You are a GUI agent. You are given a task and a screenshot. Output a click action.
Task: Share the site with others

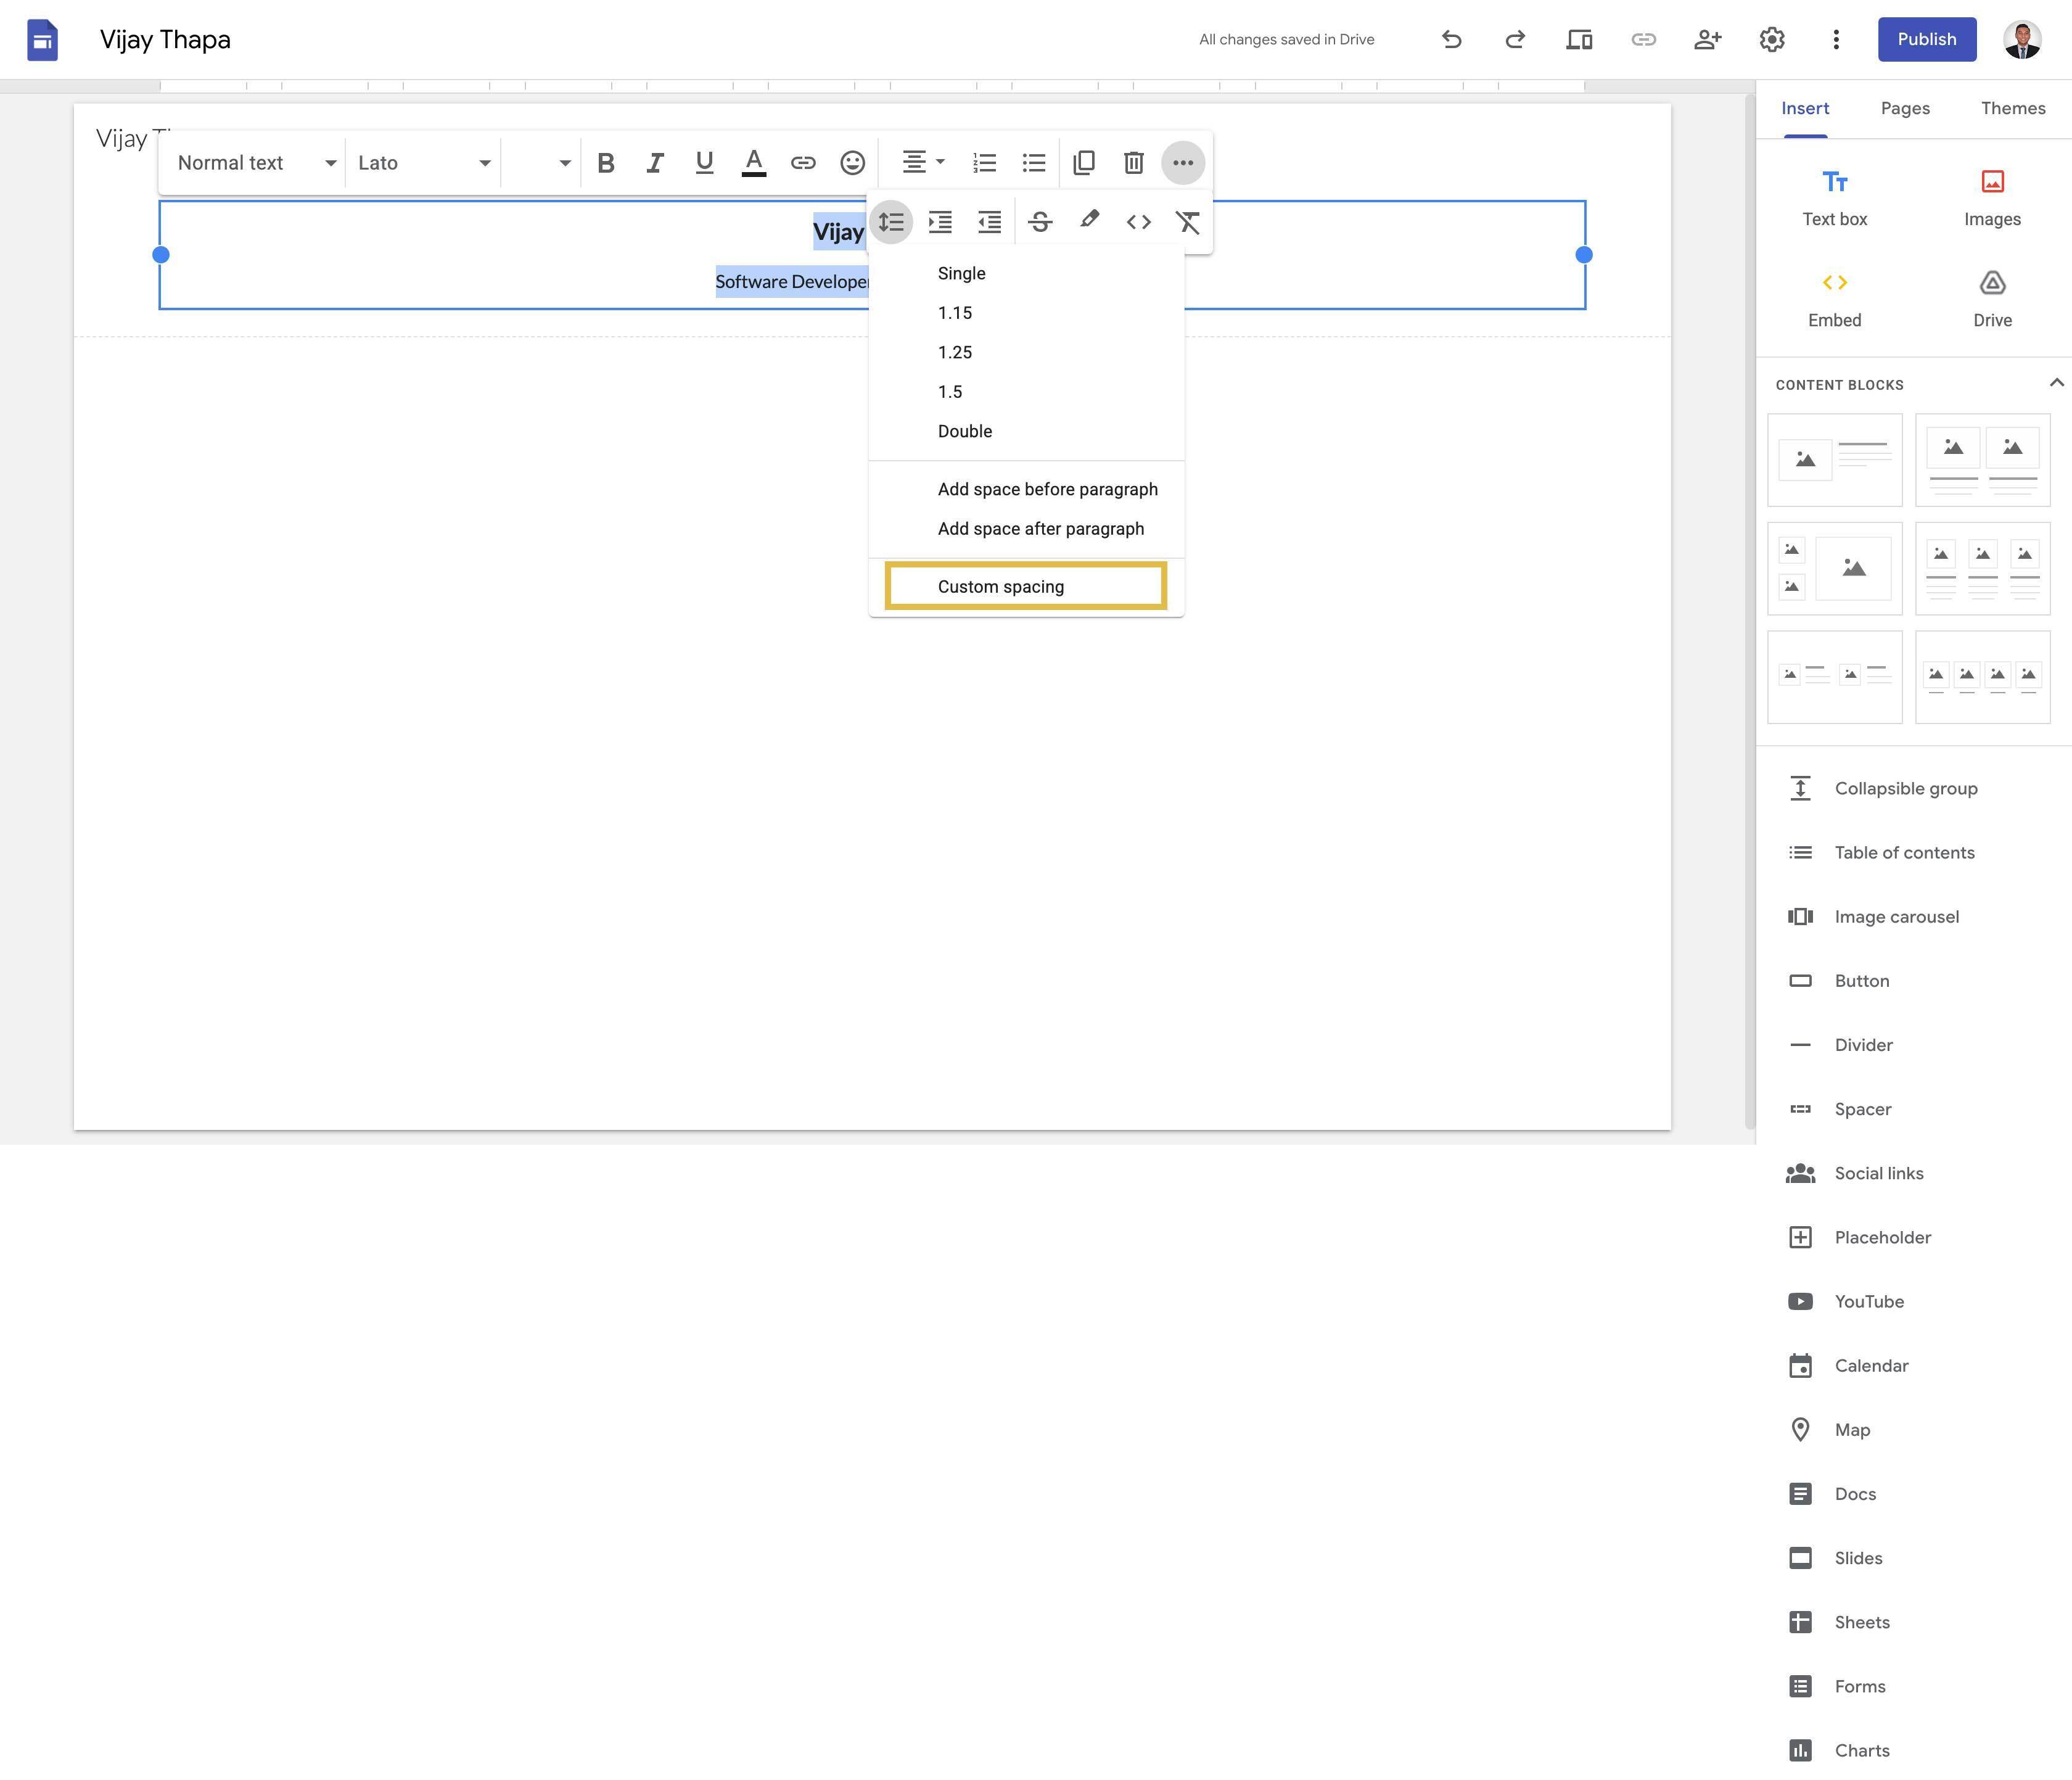(x=1707, y=40)
